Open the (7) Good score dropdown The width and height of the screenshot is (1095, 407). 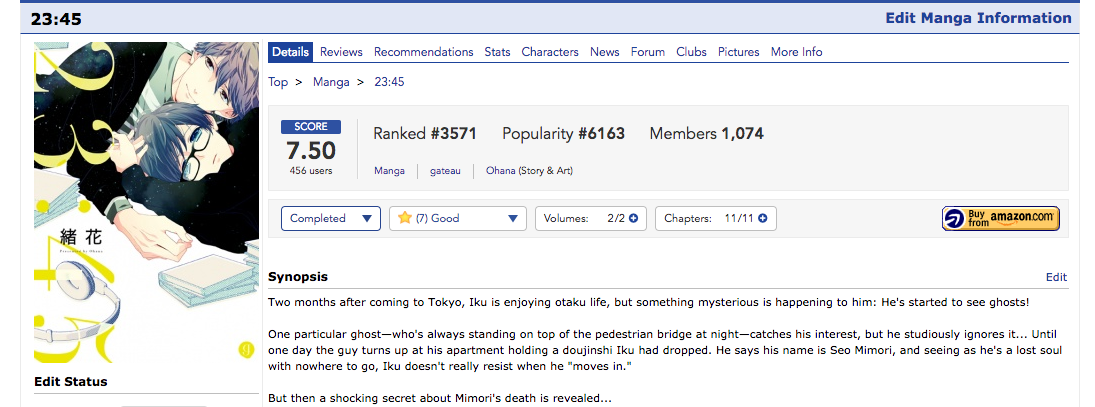pyautogui.click(x=458, y=218)
